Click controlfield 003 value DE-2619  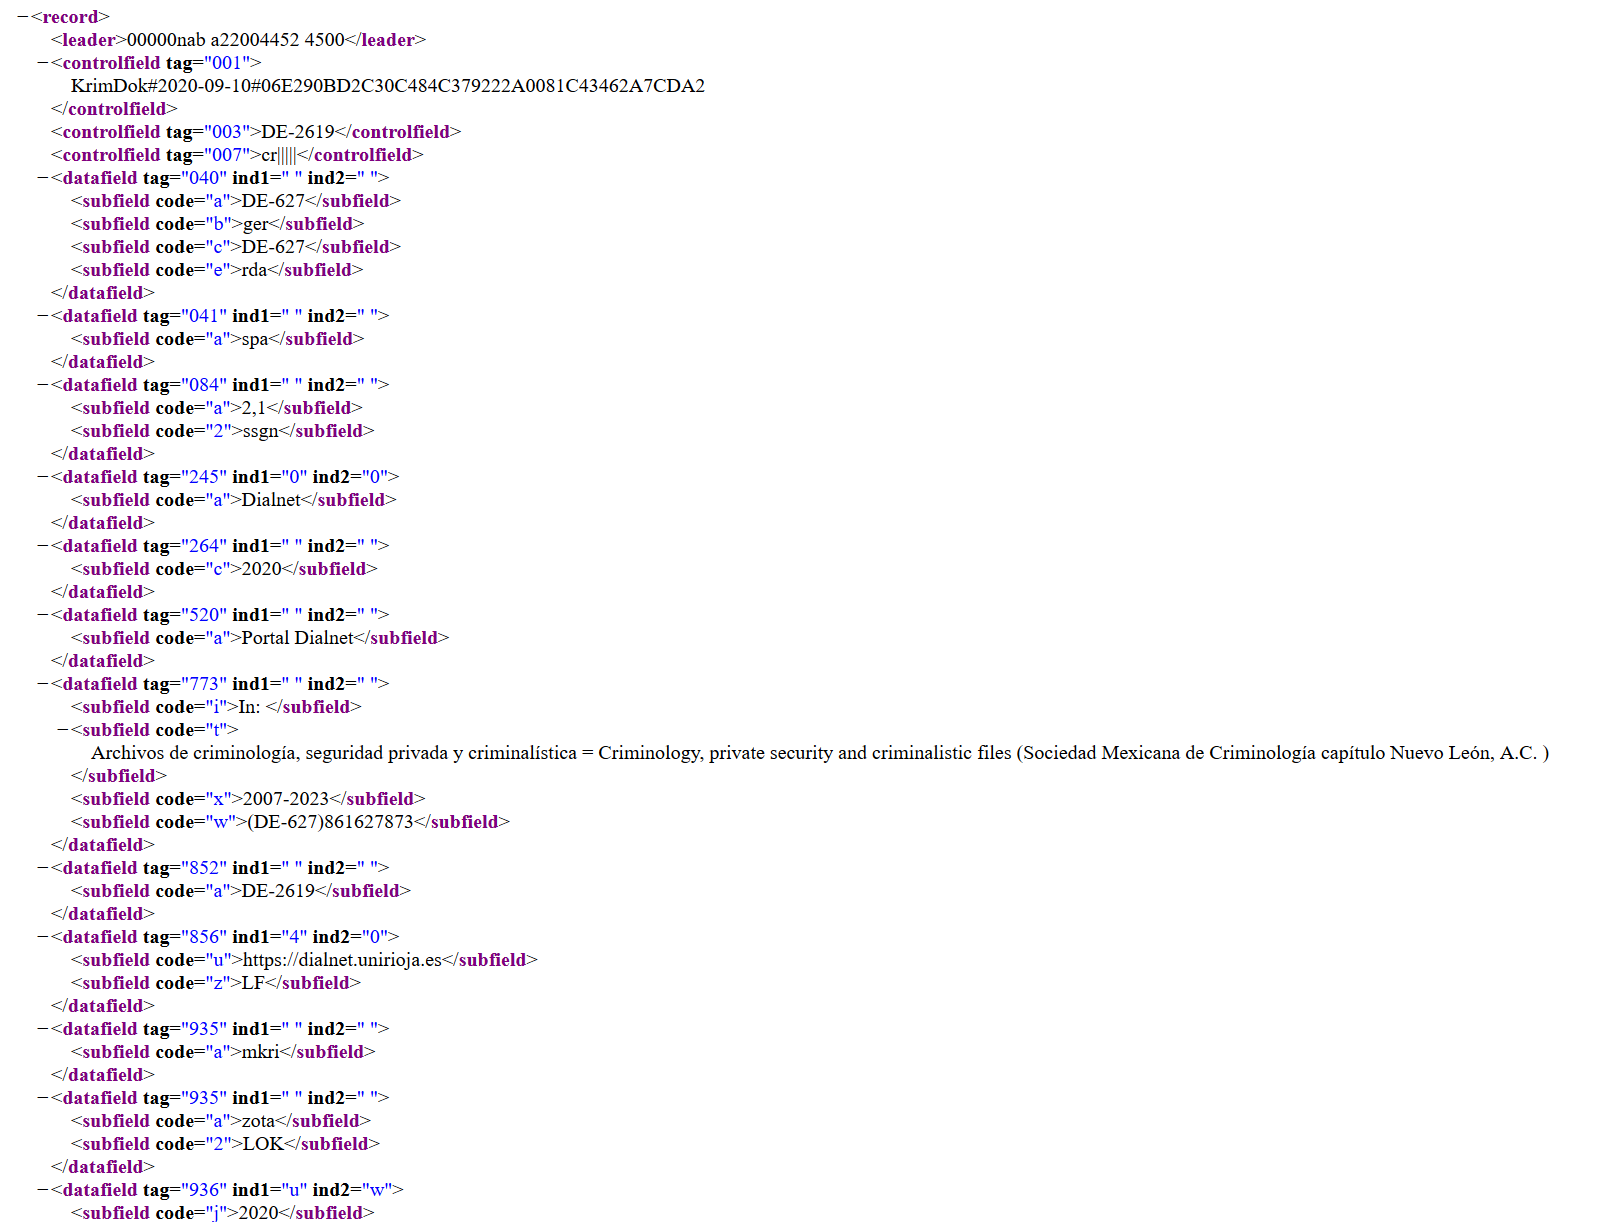click(298, 132)
